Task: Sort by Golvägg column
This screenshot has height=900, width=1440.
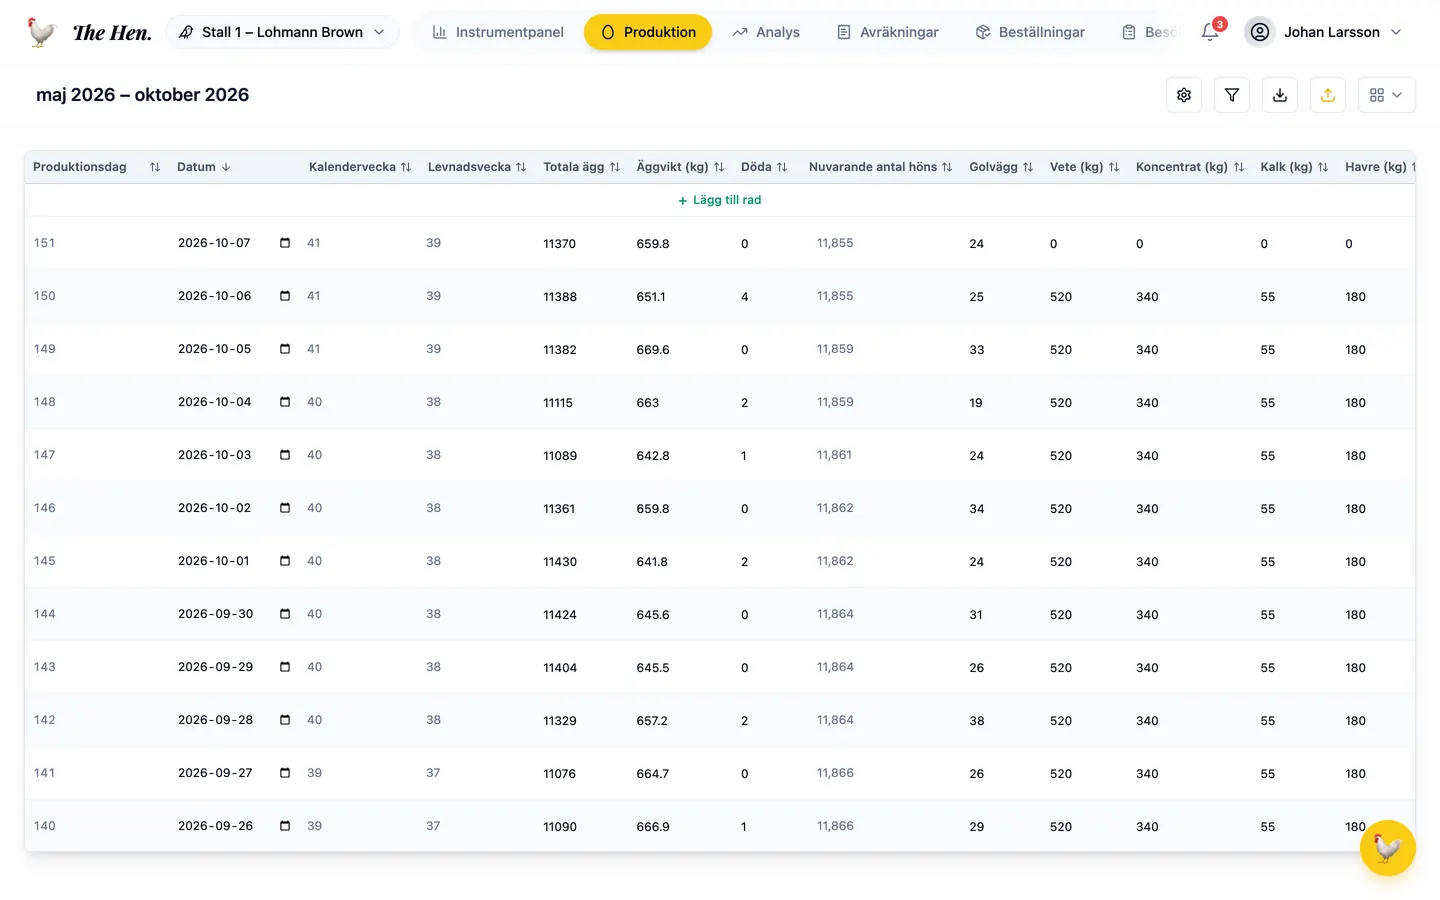Action: (x=1028, y=167)
